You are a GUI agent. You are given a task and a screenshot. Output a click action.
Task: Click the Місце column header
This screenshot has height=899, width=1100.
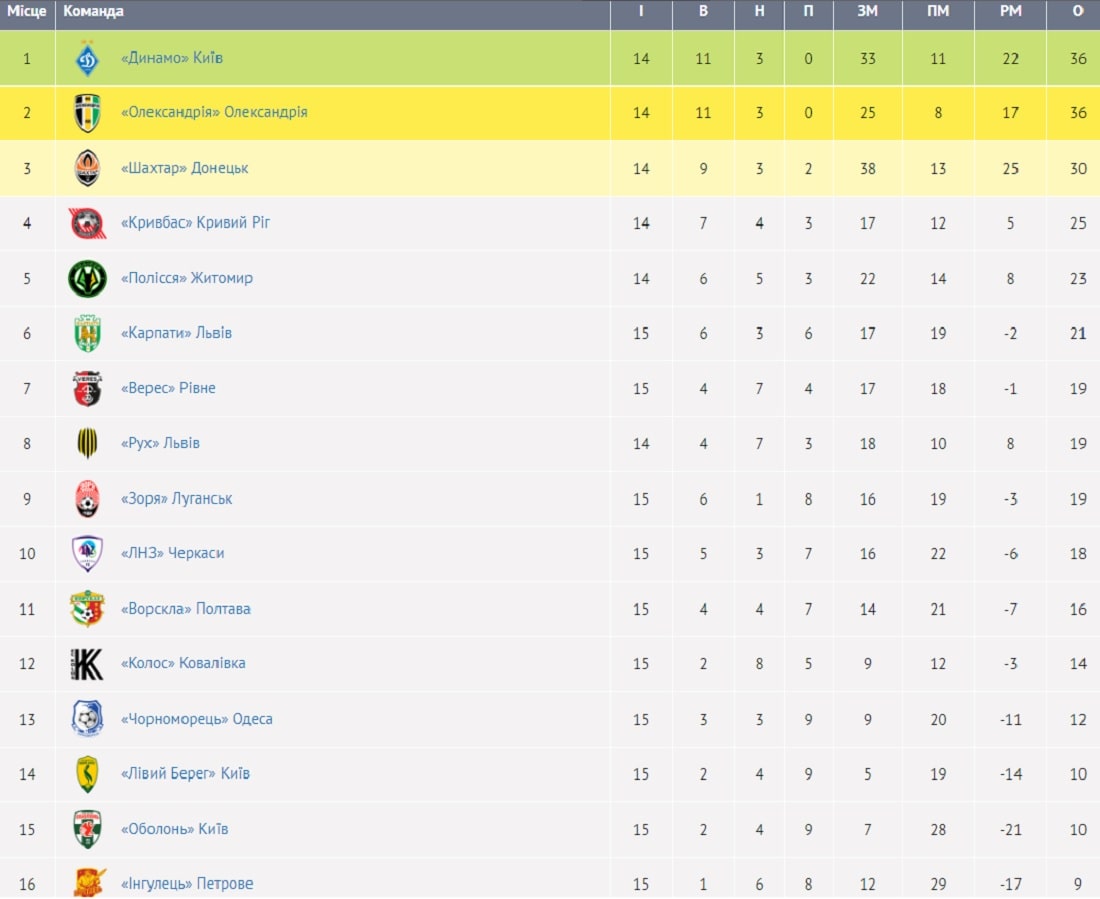click(x=27, y=11)
